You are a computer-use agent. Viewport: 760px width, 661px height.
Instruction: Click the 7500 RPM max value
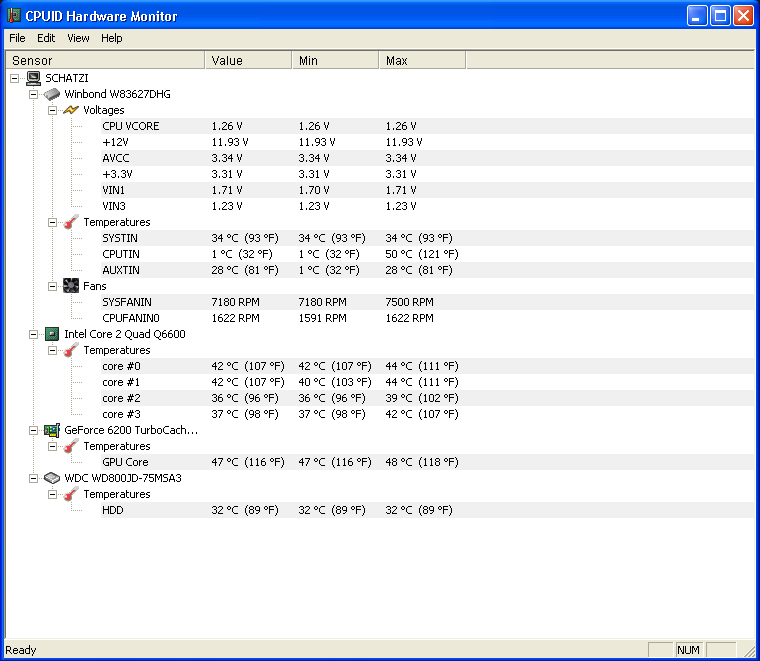(410, 302)
